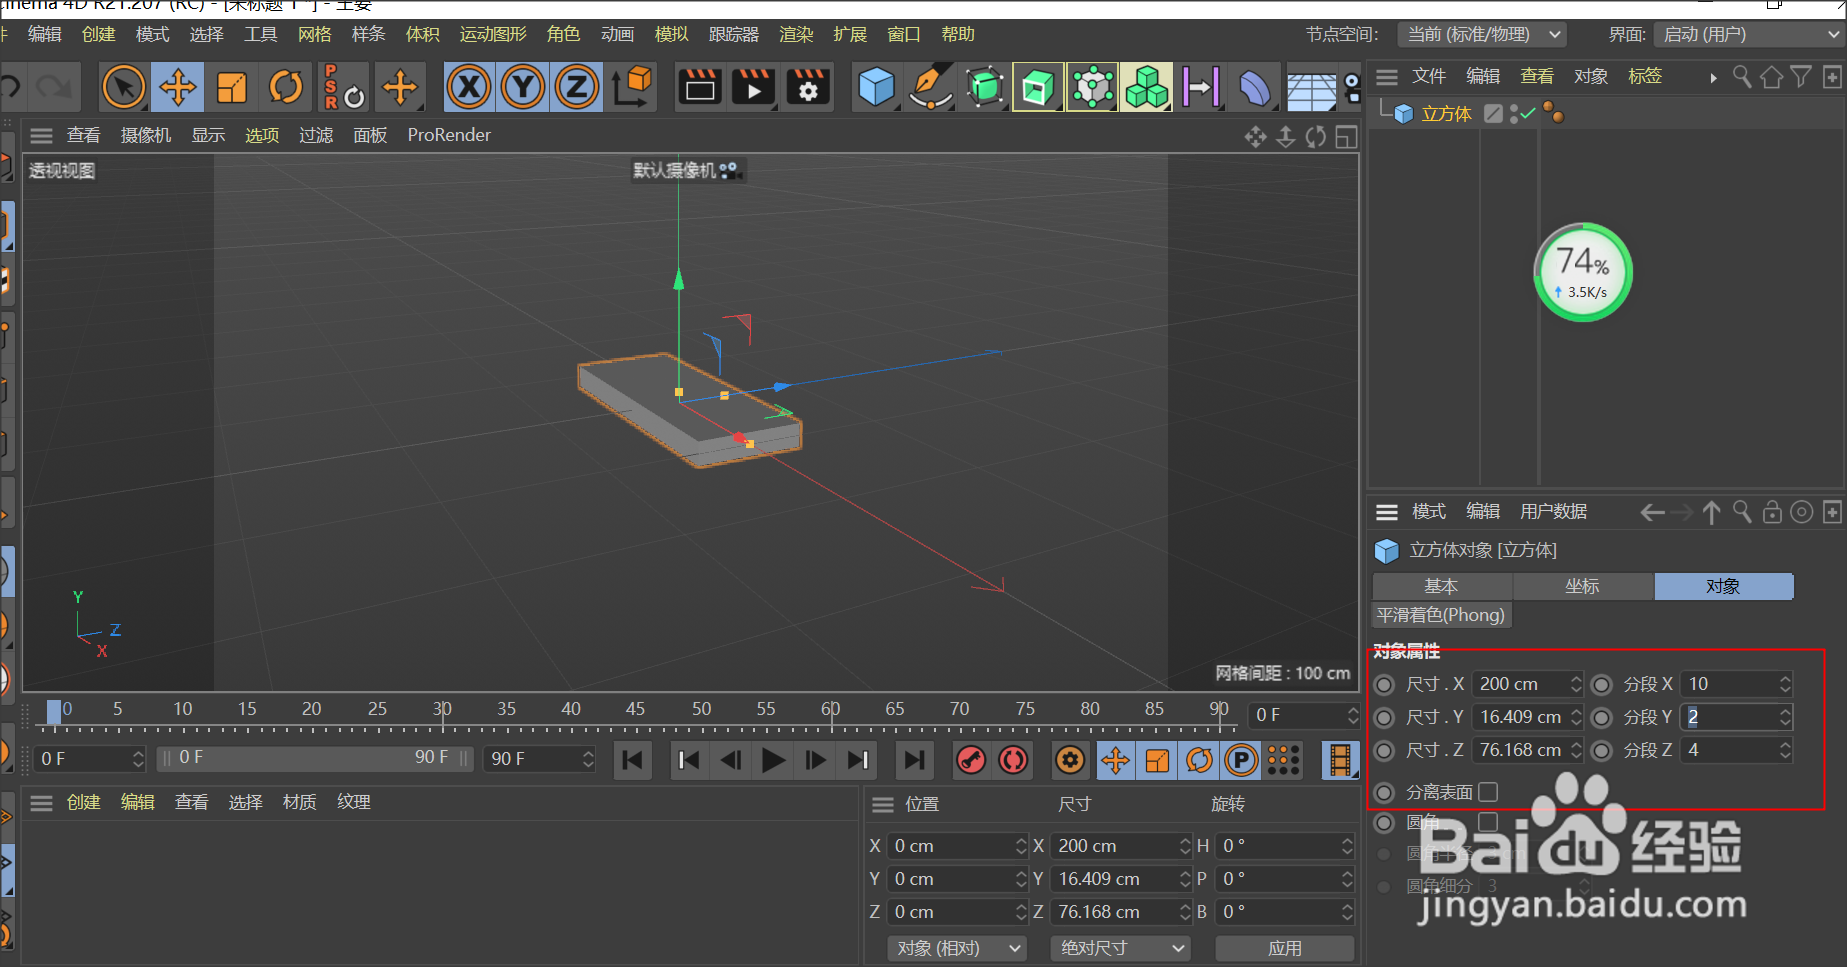Toggle the 立方体 enable checkmark
Screen dimensions: 1847x967
pyautogui.click(x=1528, y=114)
